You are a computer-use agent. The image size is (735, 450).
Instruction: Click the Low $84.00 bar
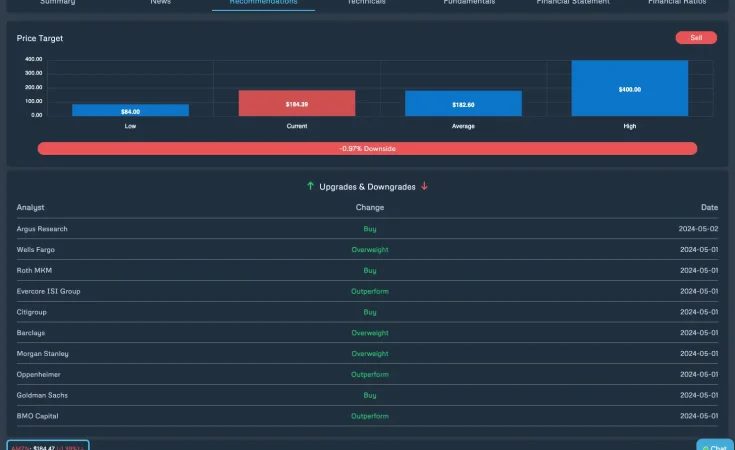pos(130,110)
